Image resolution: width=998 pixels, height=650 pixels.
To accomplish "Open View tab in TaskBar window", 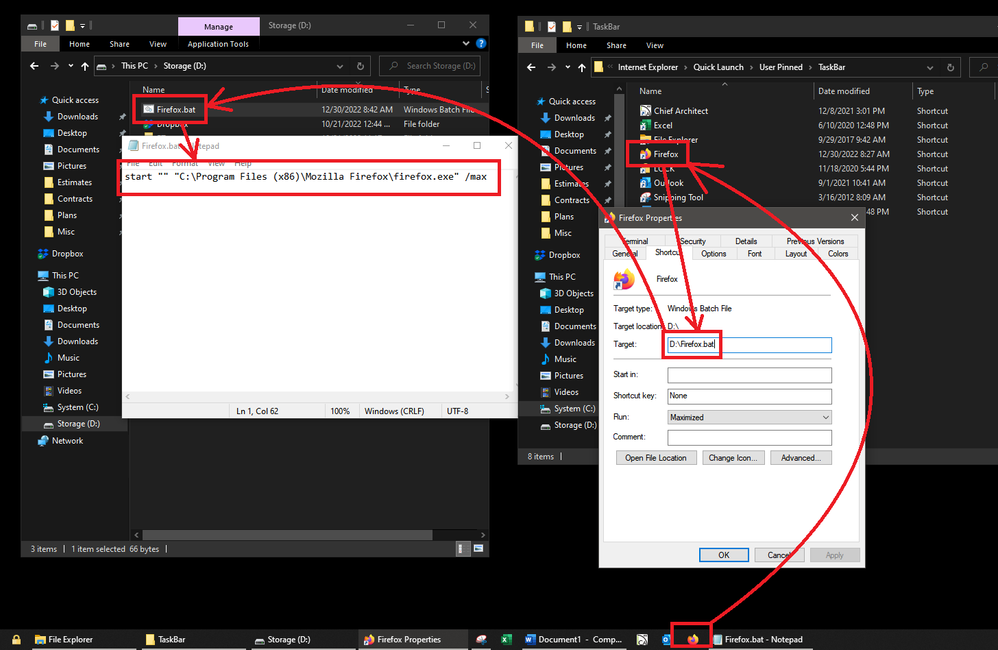I will [654, 45].
